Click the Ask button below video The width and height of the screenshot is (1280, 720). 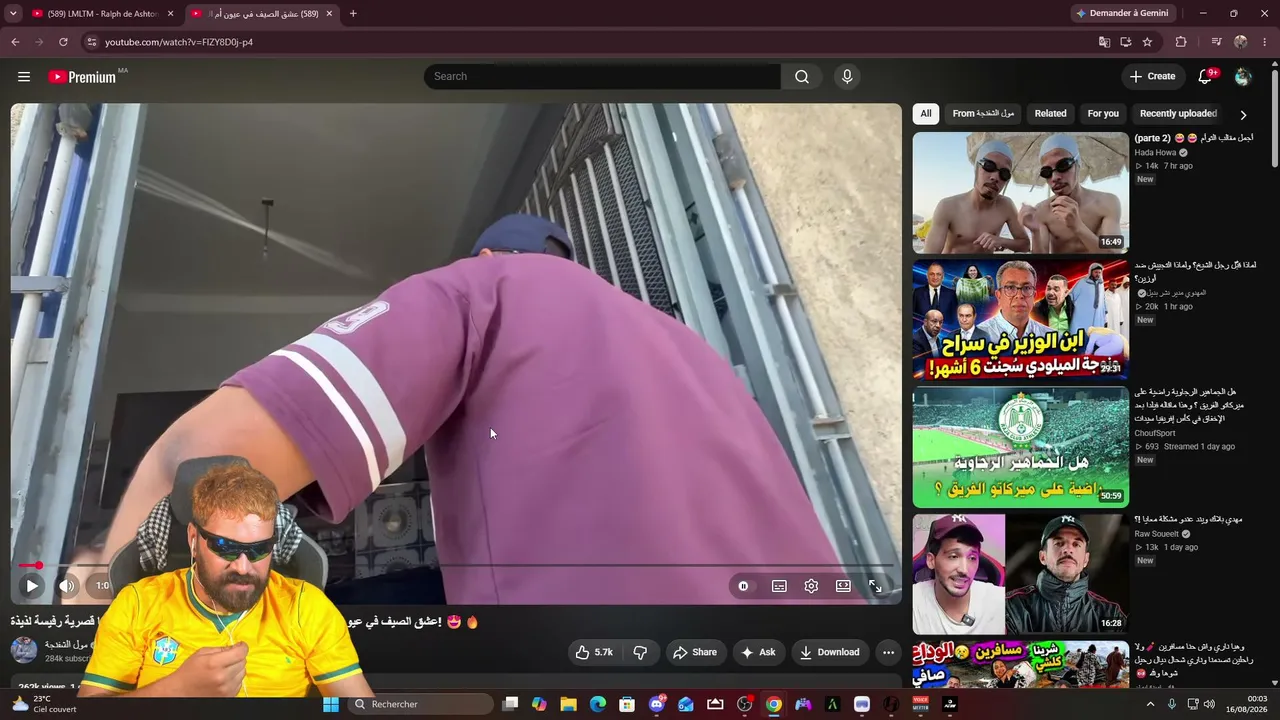[x=758, y=652]
